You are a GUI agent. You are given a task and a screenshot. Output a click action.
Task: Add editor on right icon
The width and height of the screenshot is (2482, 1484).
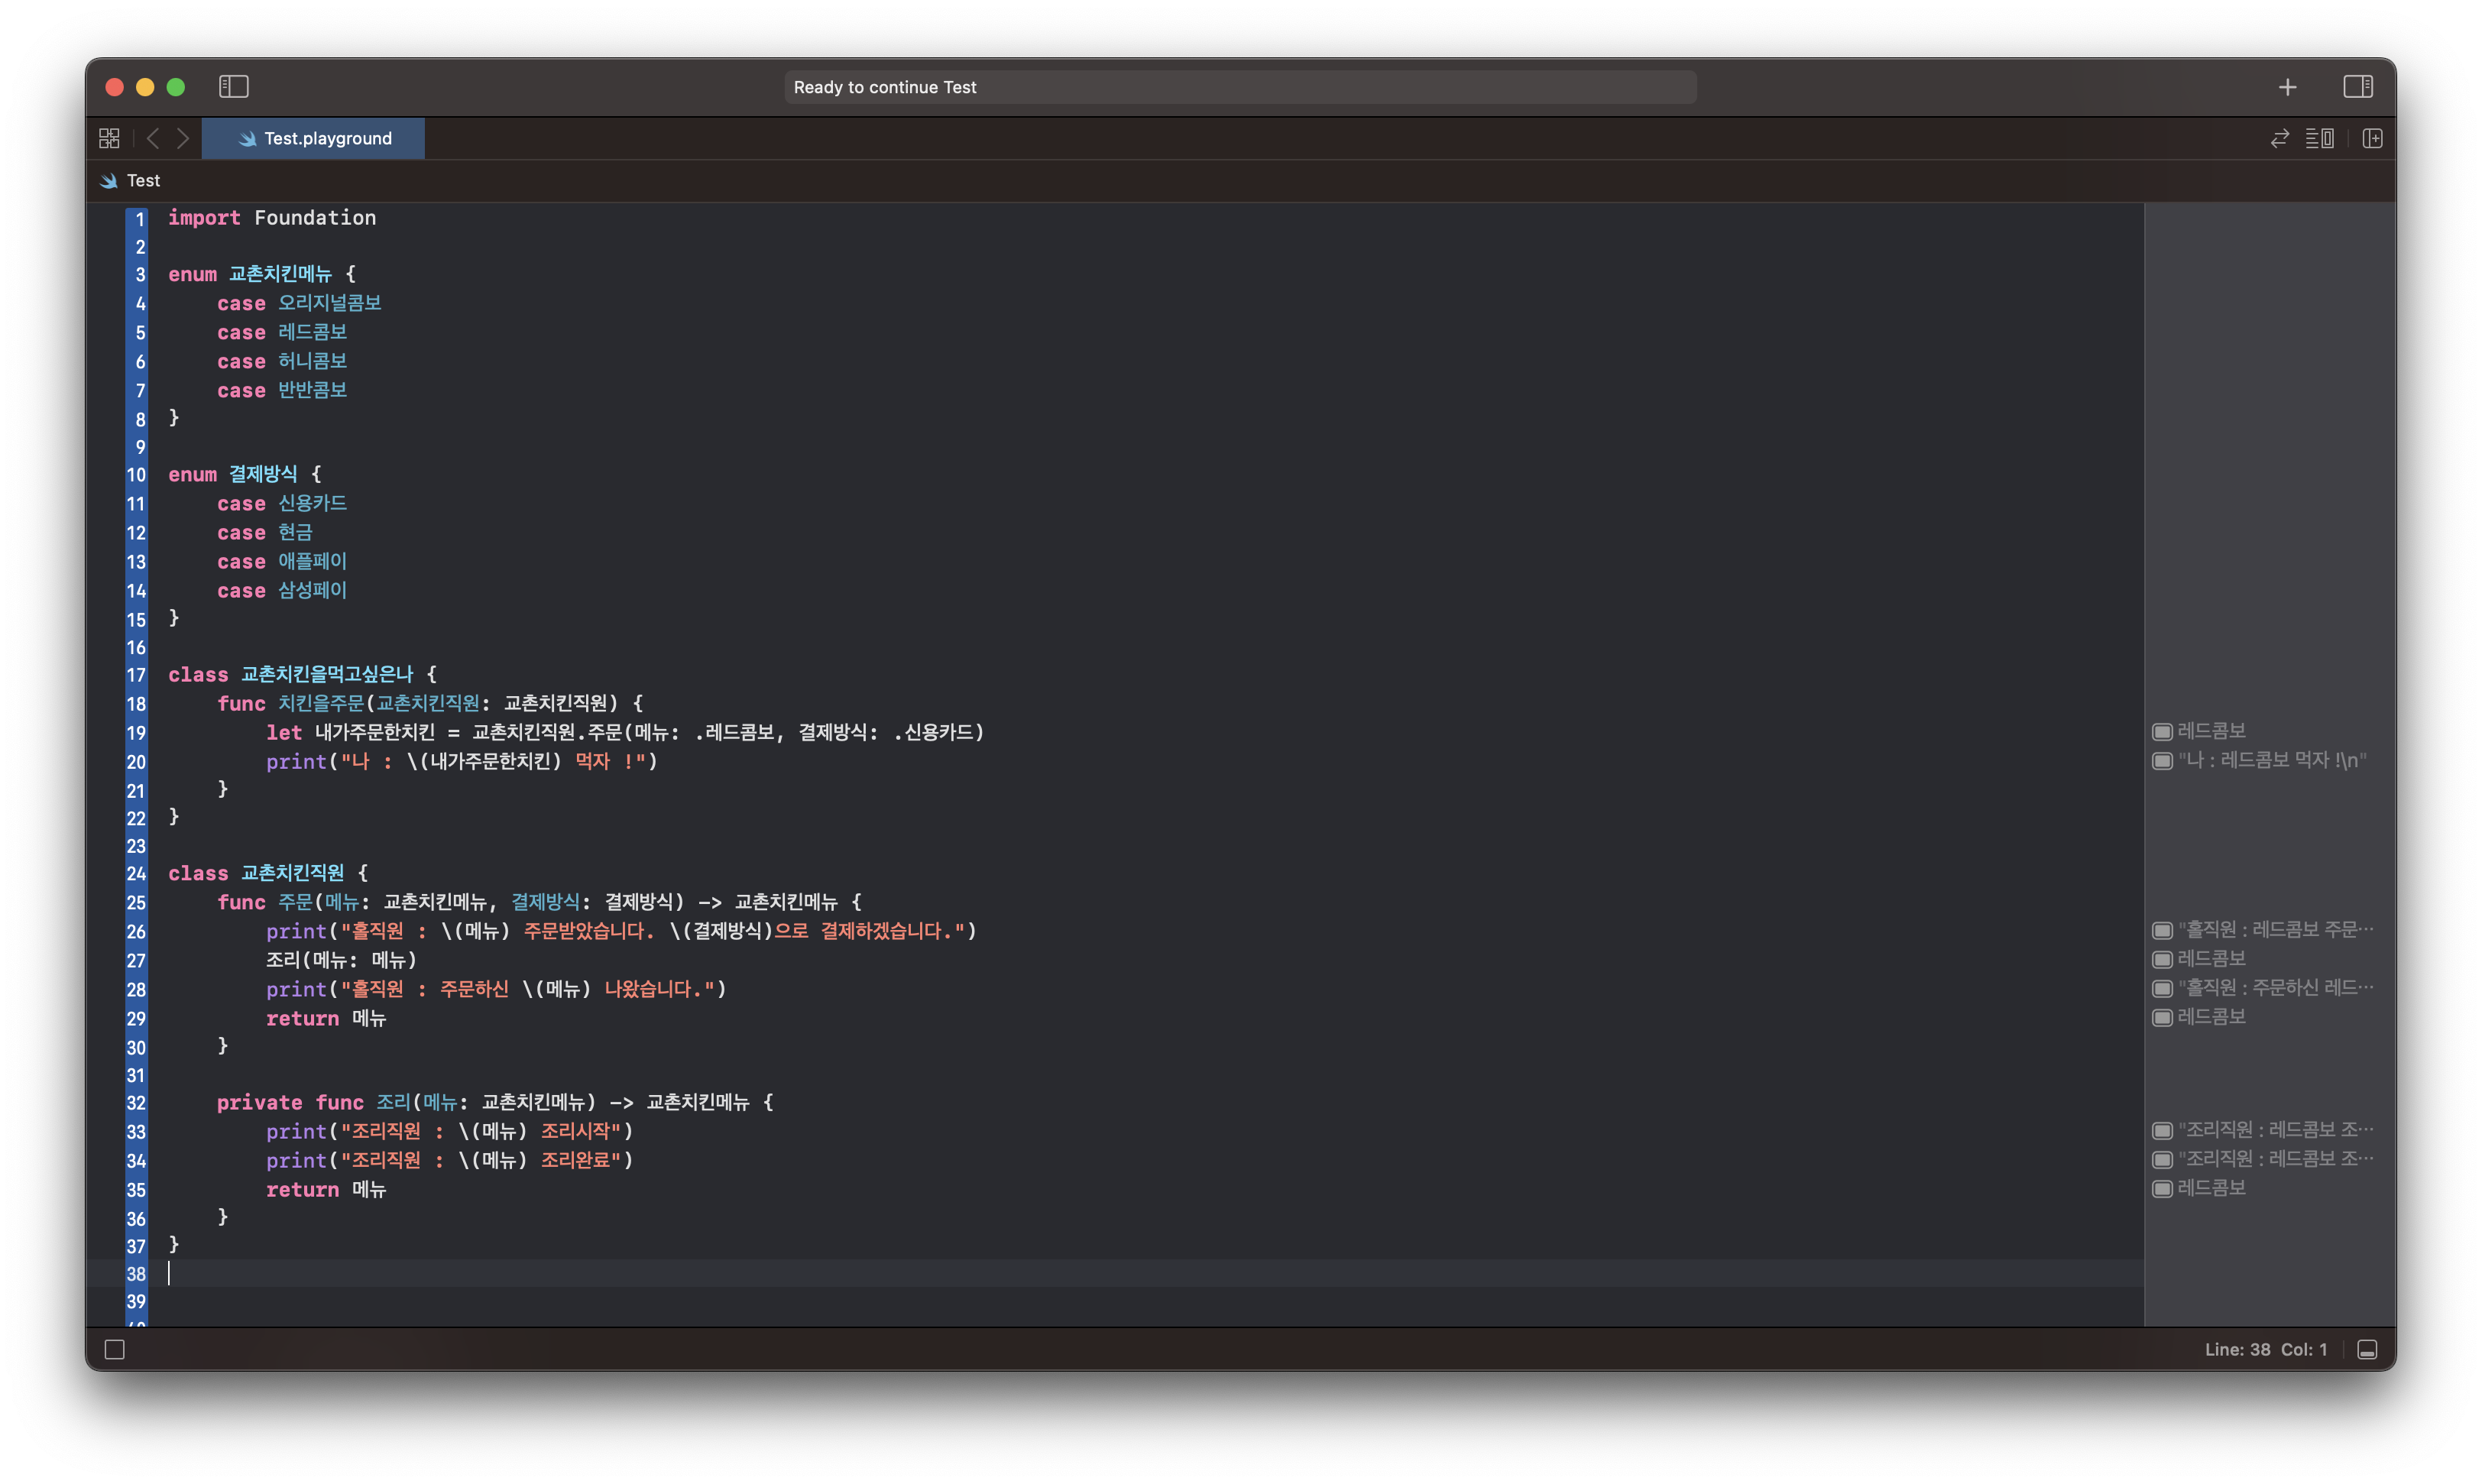click(x=2372, y=138)
